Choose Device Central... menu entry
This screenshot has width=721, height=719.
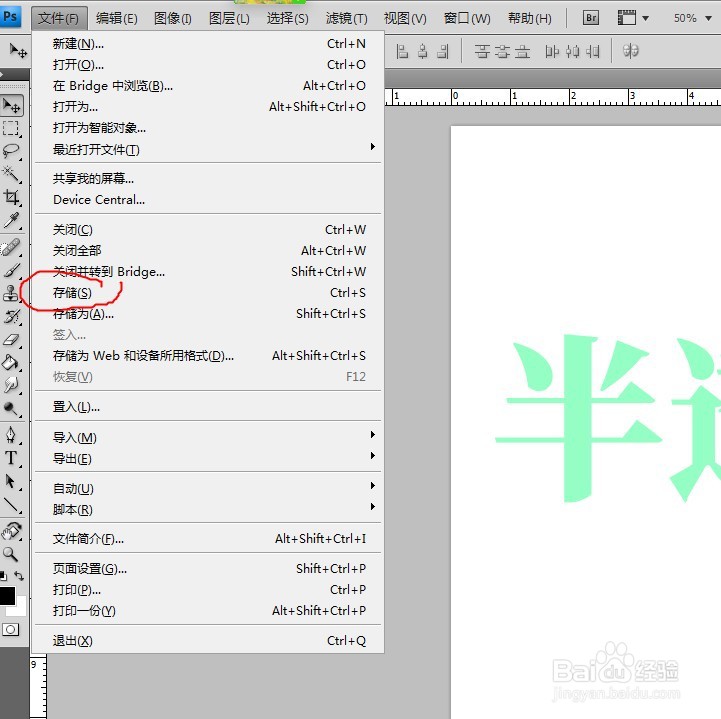coord(208,200)
